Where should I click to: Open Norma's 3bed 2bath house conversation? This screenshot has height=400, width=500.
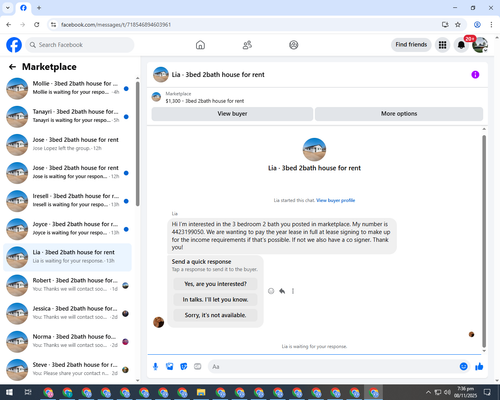click(67, 342)
